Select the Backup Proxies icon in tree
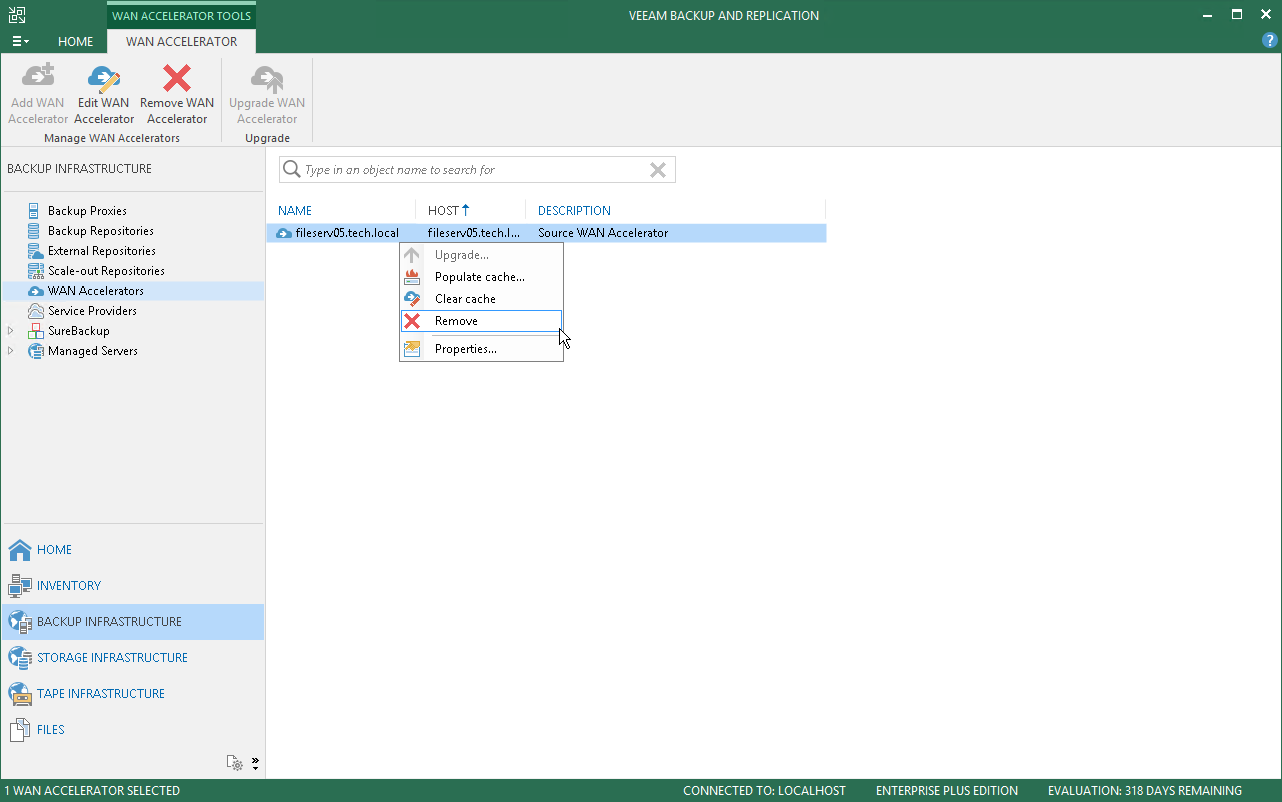The width and height of the screenshot is (1282, 802). (36, 211)
